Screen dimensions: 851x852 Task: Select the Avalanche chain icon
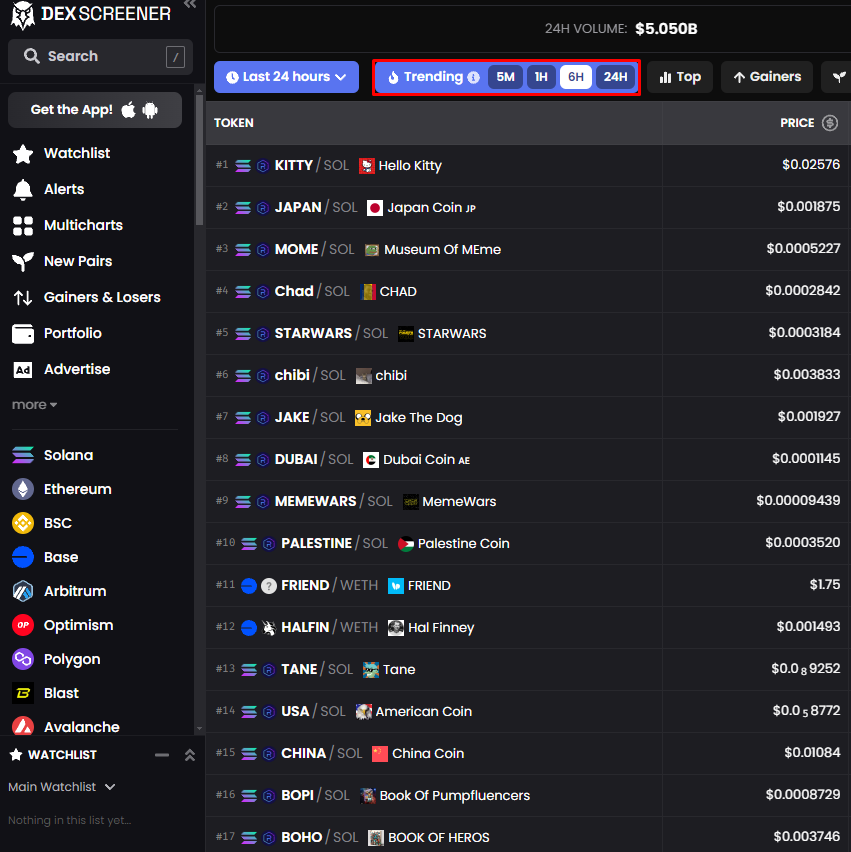[21, 727]
